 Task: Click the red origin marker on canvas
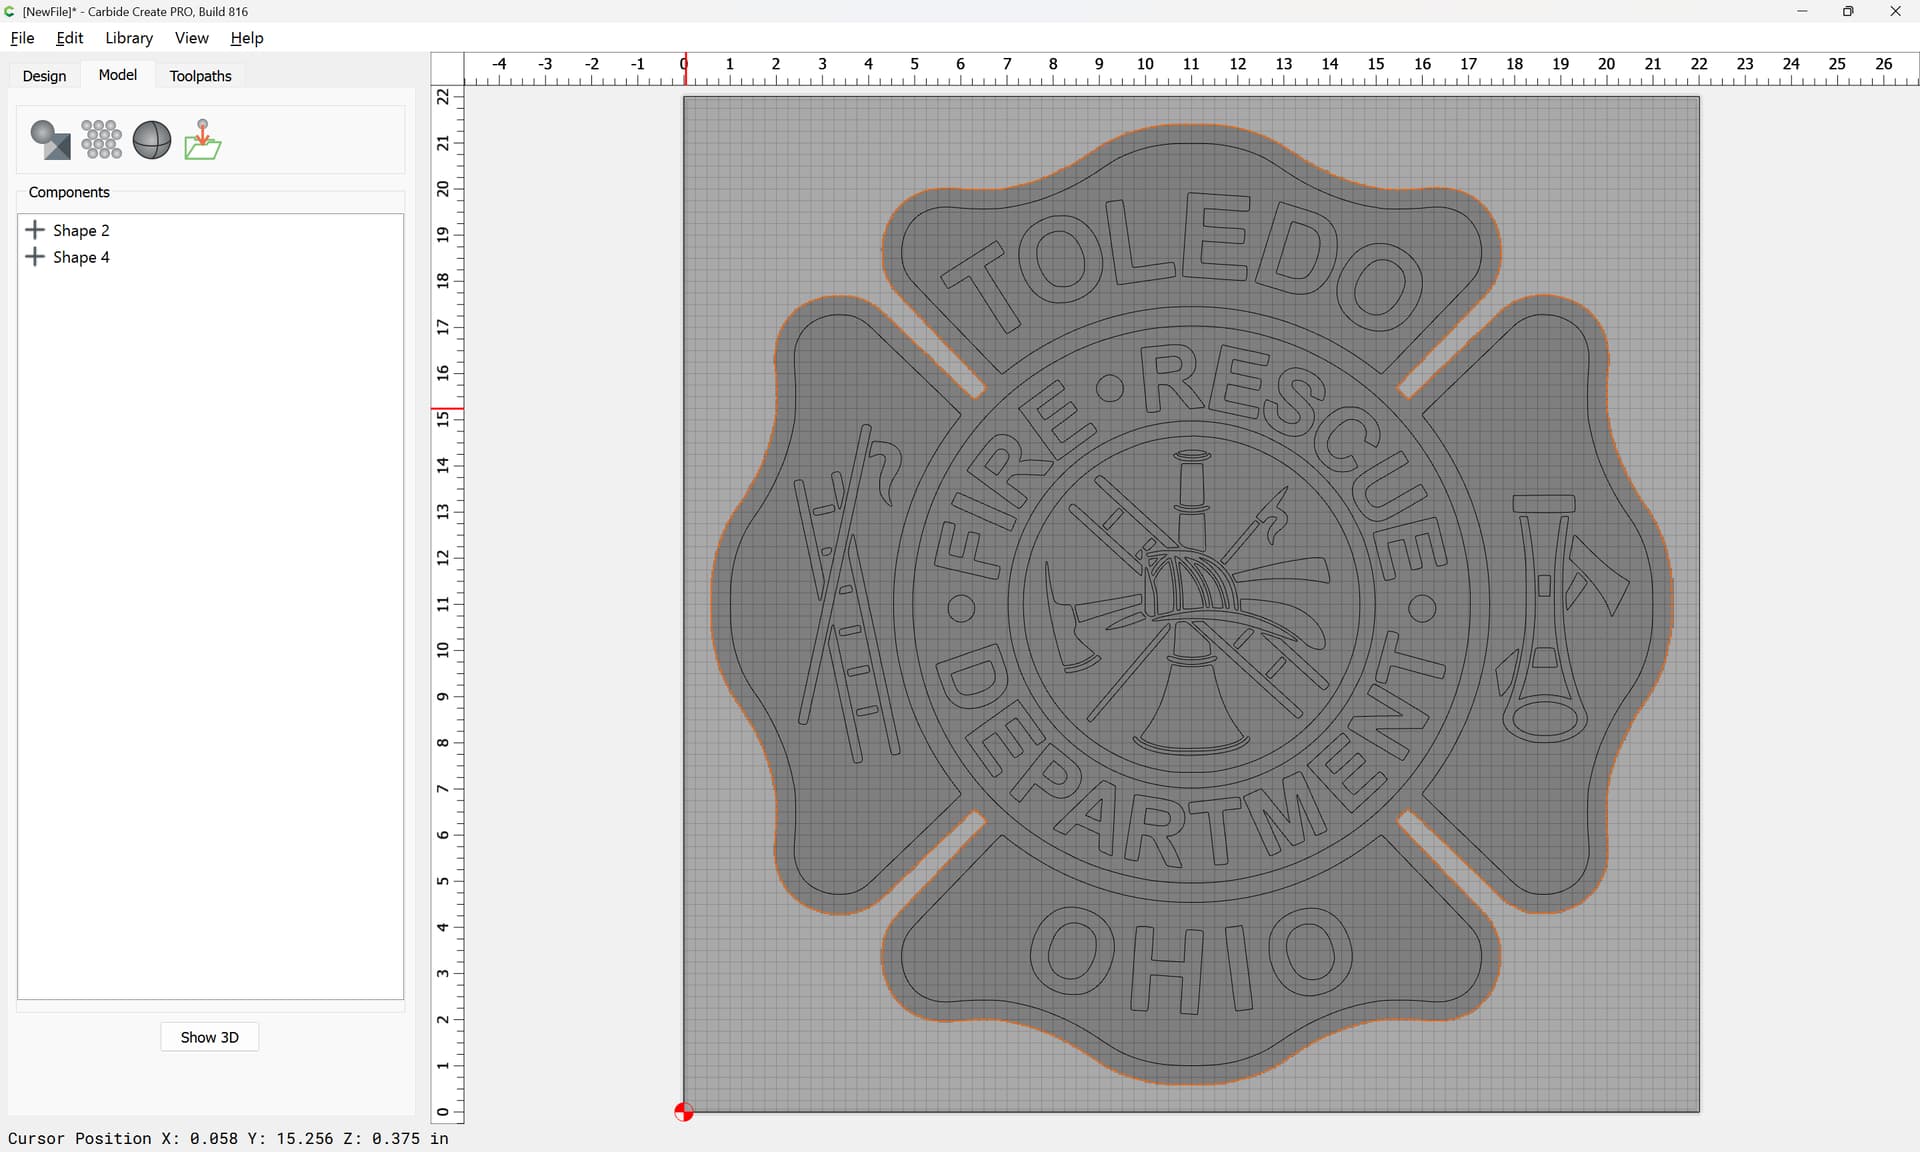click(x=684, y=1112)
